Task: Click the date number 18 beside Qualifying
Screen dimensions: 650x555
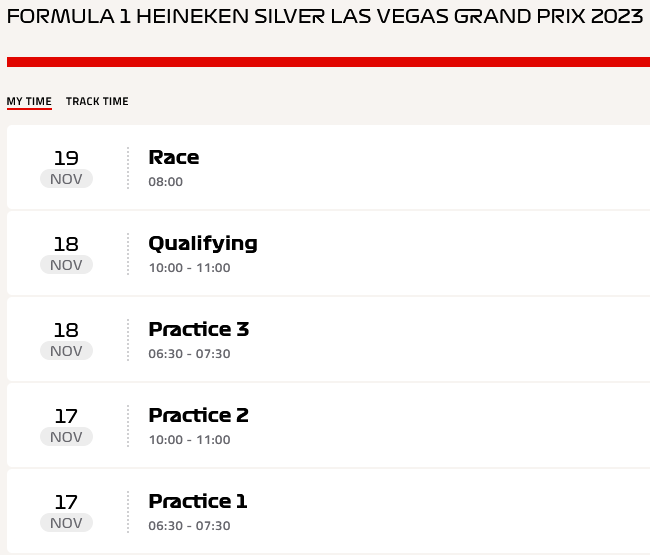Action: 66,244
